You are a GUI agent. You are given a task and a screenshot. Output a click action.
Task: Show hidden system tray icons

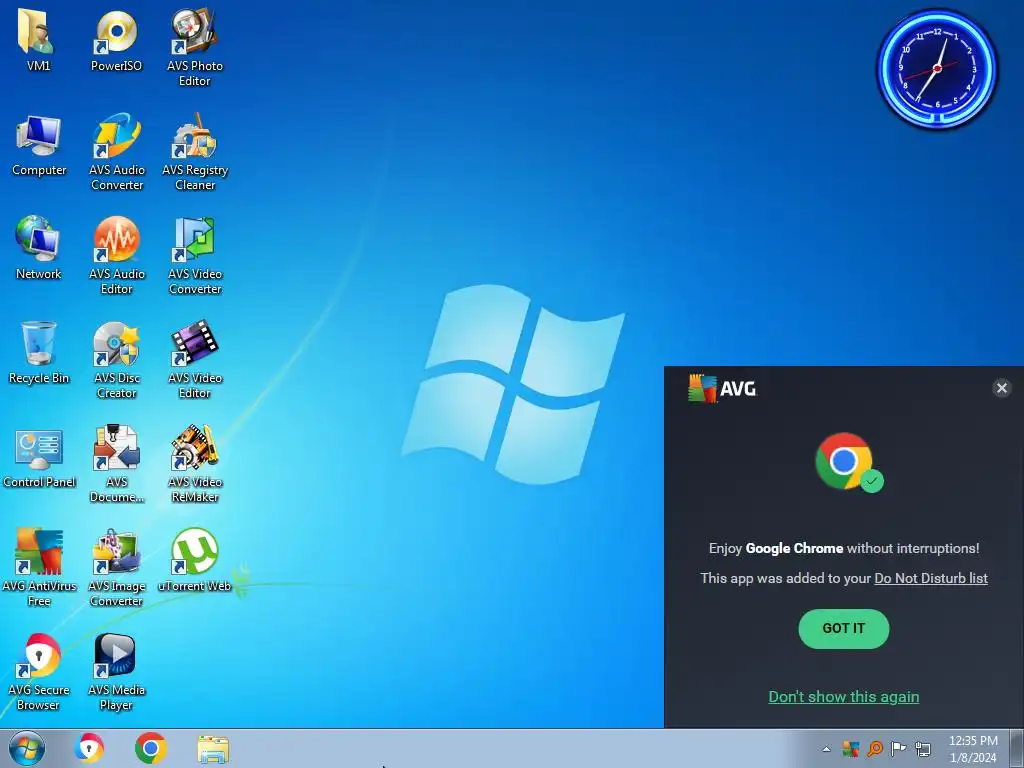point(826,749)
